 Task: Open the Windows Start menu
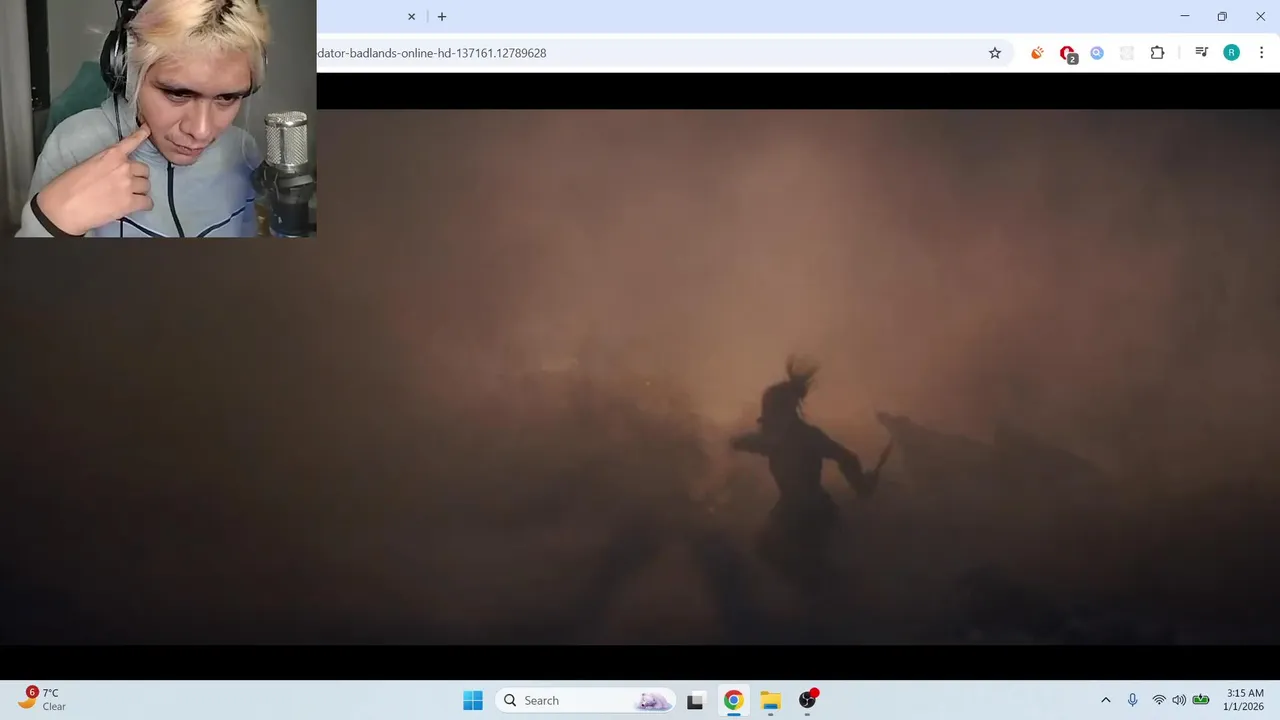coord(473,700)
